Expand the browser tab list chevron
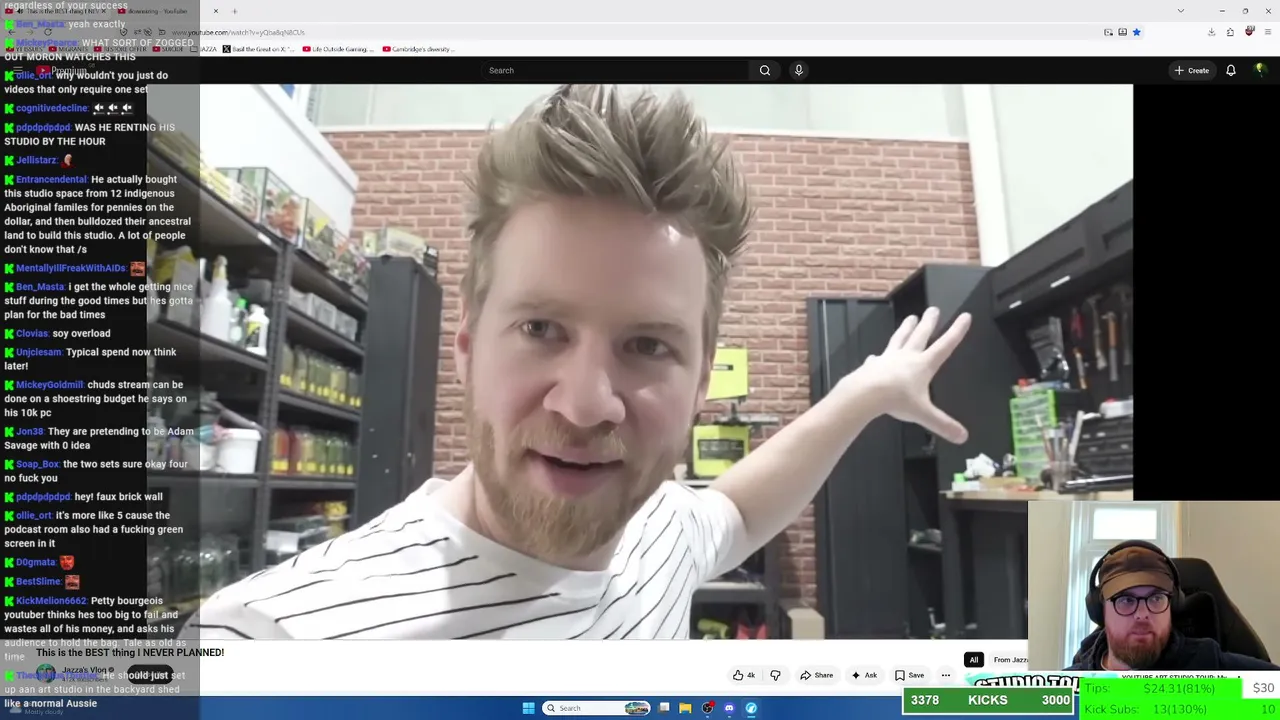 point(1181,11)
